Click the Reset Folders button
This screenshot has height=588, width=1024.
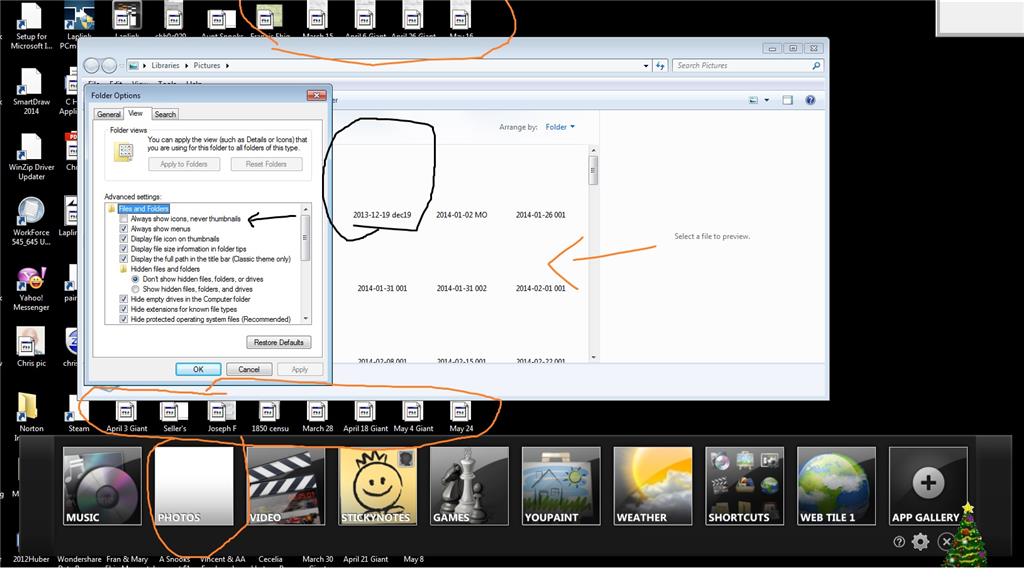tap(266, 164)
